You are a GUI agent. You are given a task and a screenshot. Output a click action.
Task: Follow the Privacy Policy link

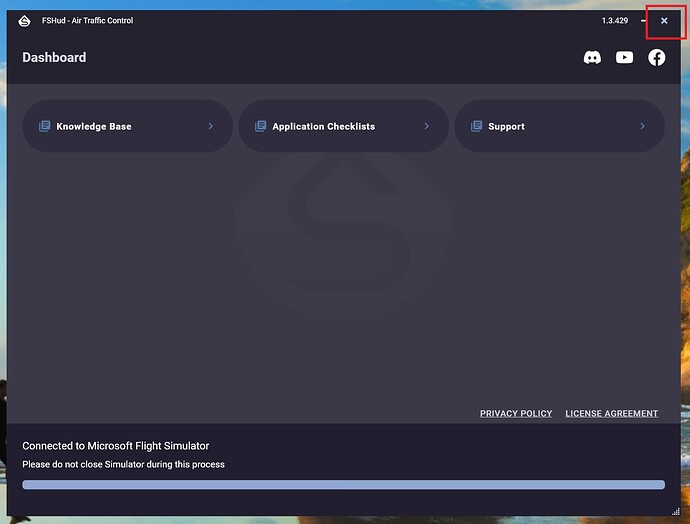(x=515, y=414)
